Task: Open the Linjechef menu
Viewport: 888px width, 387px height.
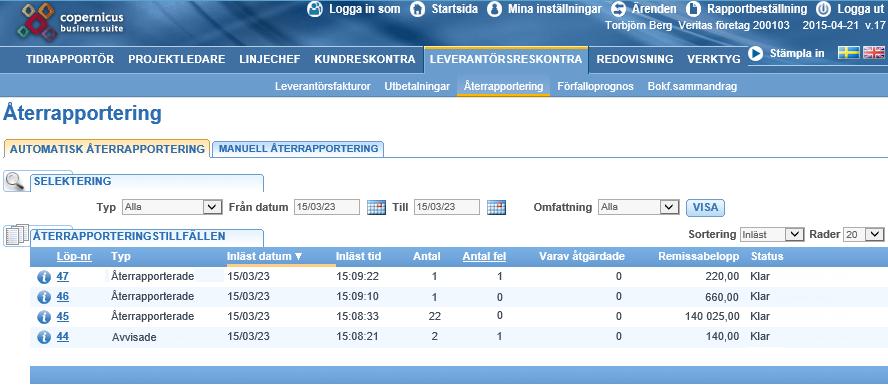Action: click(270, 59)
